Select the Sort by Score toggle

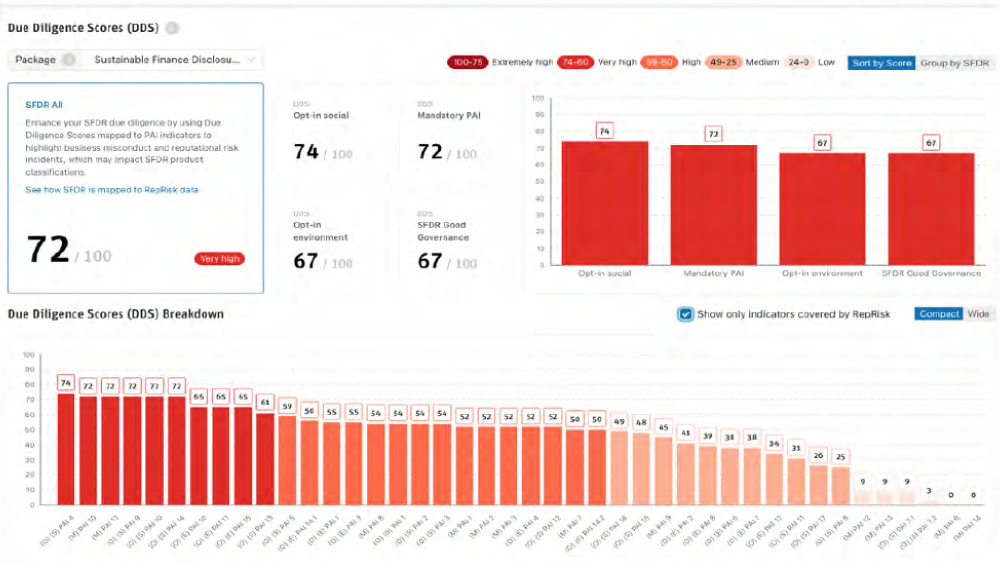(x=881, y=63)
